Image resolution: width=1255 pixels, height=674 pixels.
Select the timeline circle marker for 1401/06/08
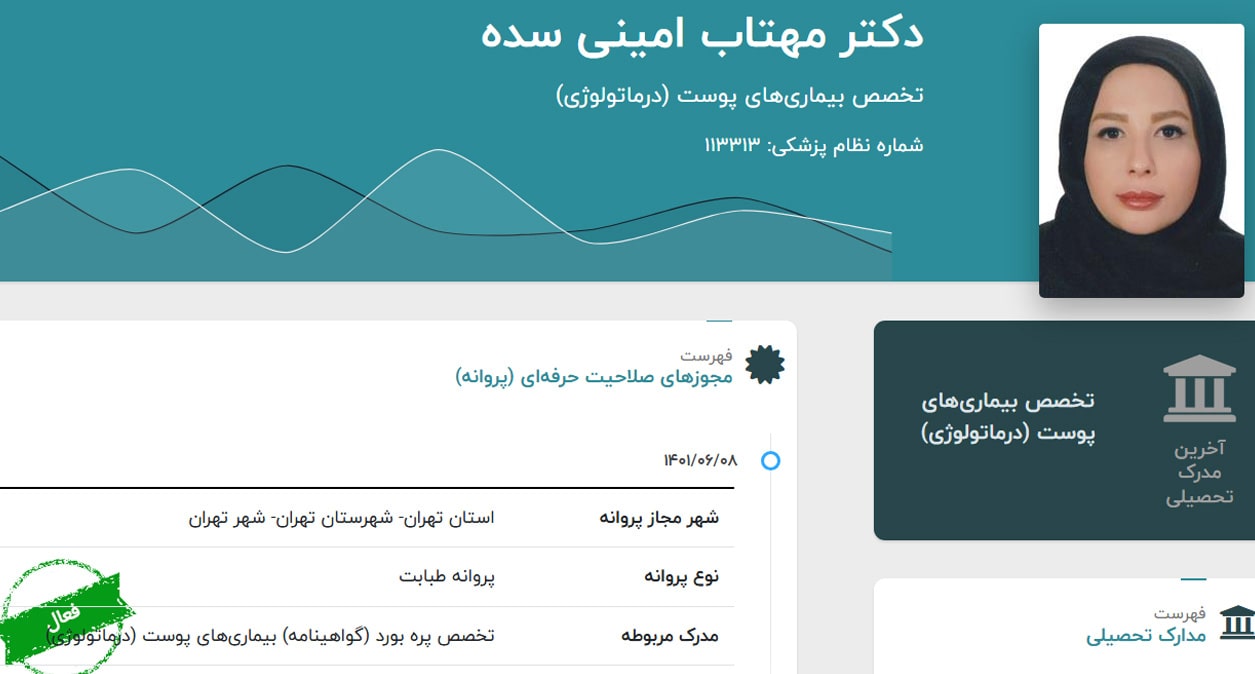770,461
